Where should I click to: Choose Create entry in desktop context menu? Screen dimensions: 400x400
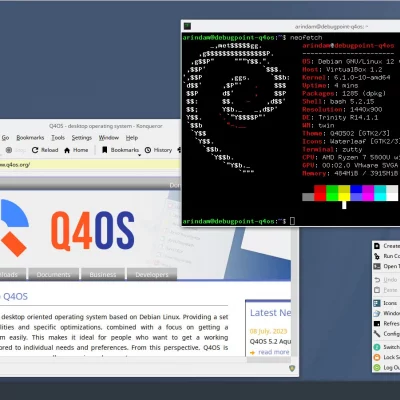click(386, 246)
